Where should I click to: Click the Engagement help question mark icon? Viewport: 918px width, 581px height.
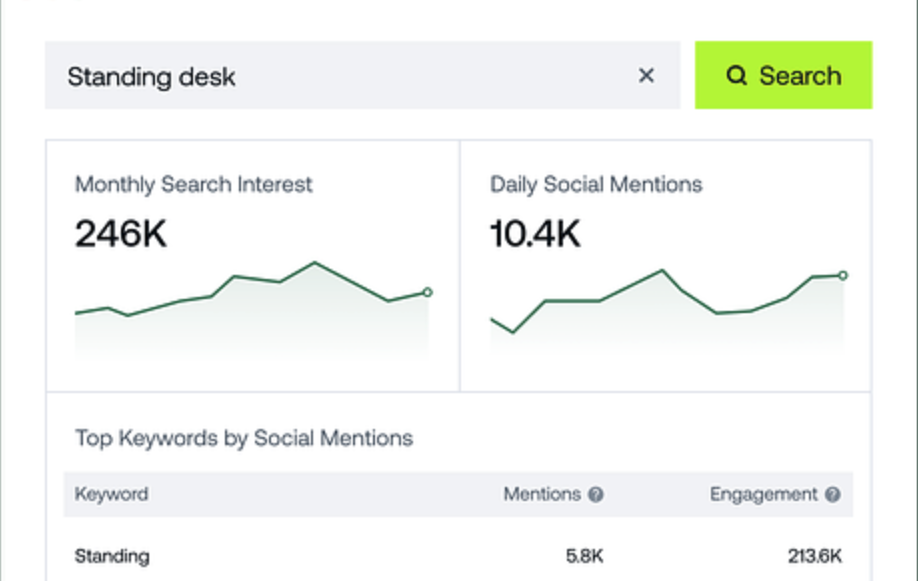tap(833, 494)
